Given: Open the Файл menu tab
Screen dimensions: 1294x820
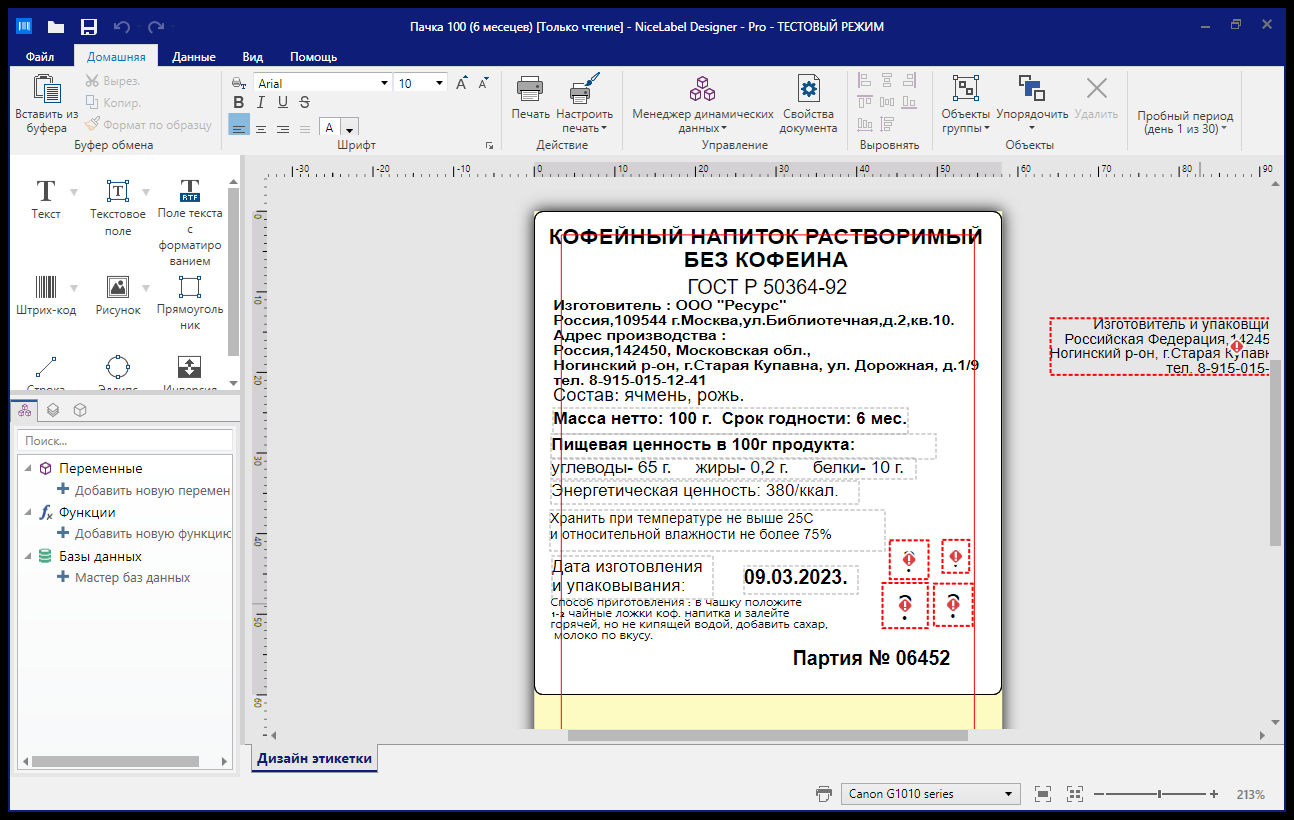Looking at the screenshot, I should pyautogui.click(x=40, y=57).
